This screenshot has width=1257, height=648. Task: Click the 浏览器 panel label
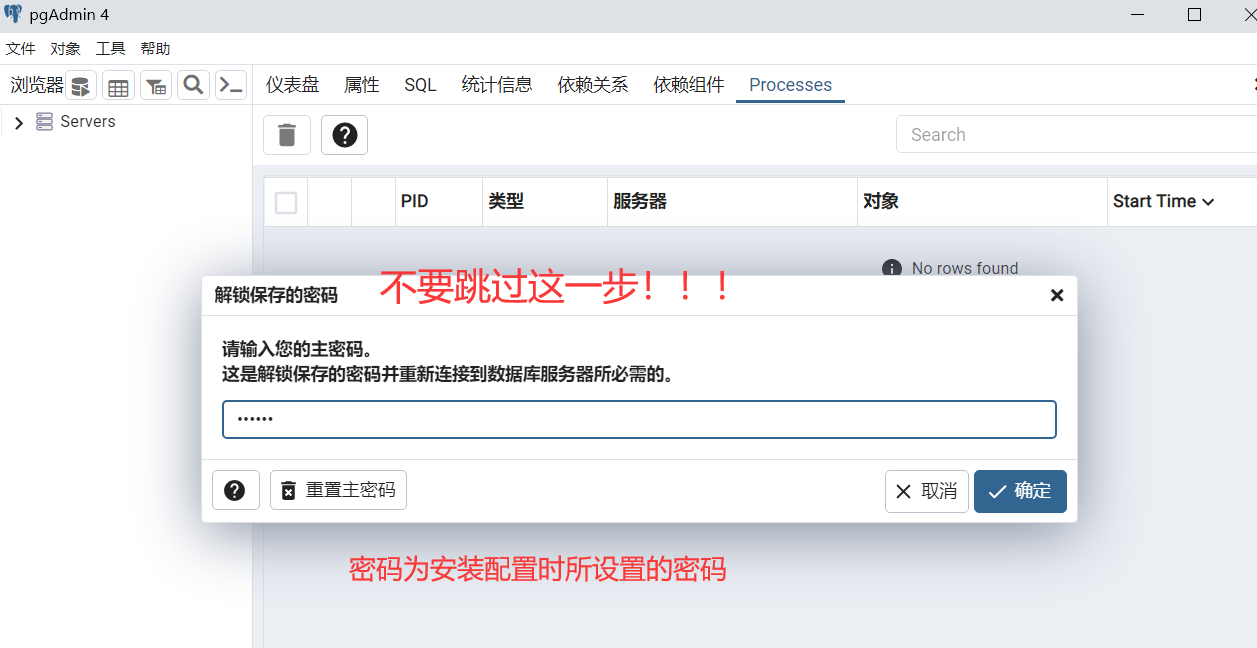pos(37,86)
